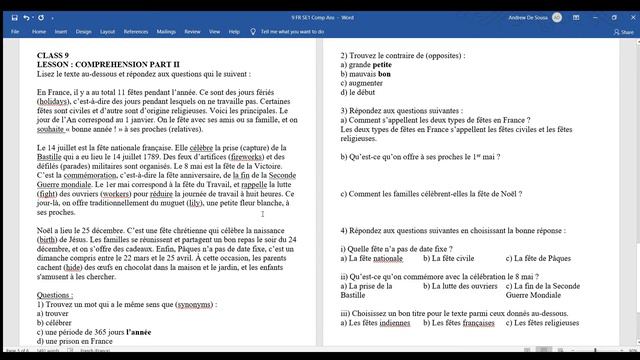Click the page count in status bar

click(x=17, y=351)
